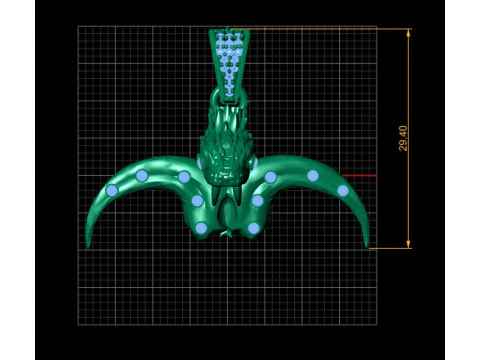Screen dimensions: 480x360
Task: Select the leftmost blue stone on left horn
Action: coord(112,190)
